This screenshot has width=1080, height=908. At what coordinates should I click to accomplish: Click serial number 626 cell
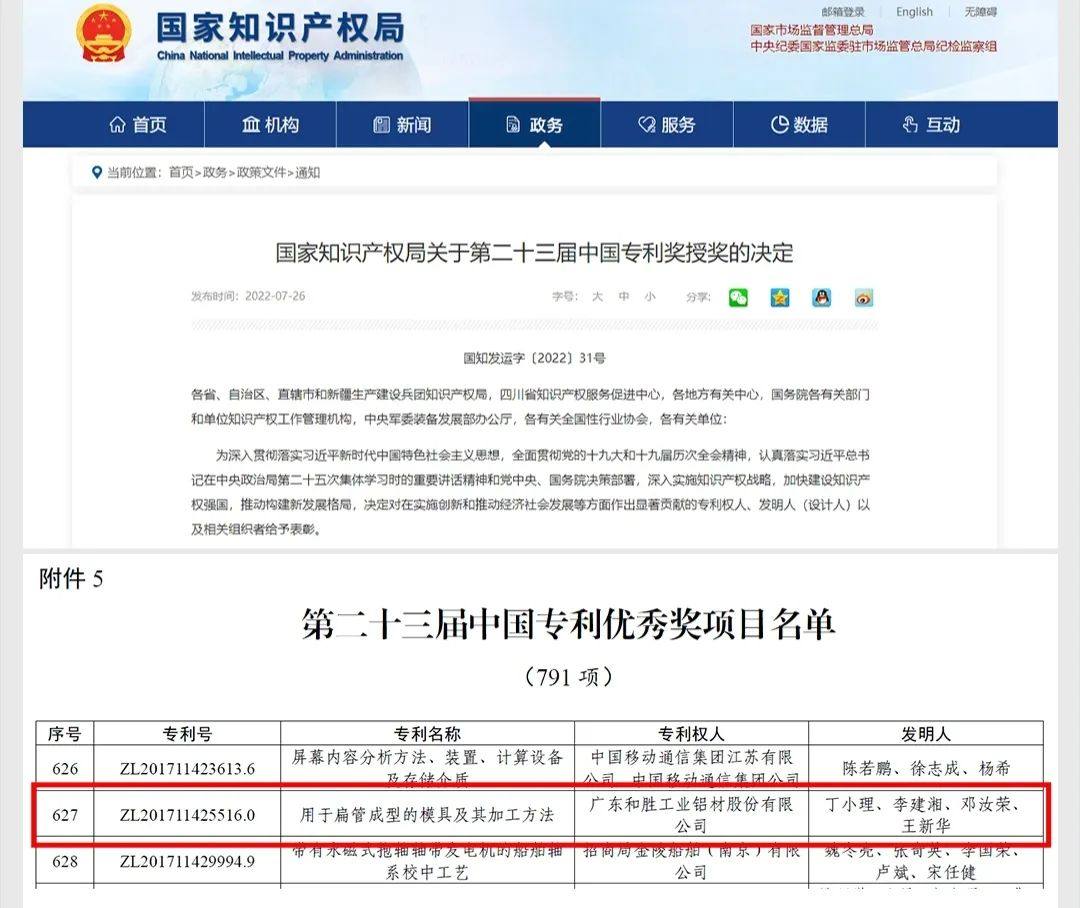[x=65, y=768]
